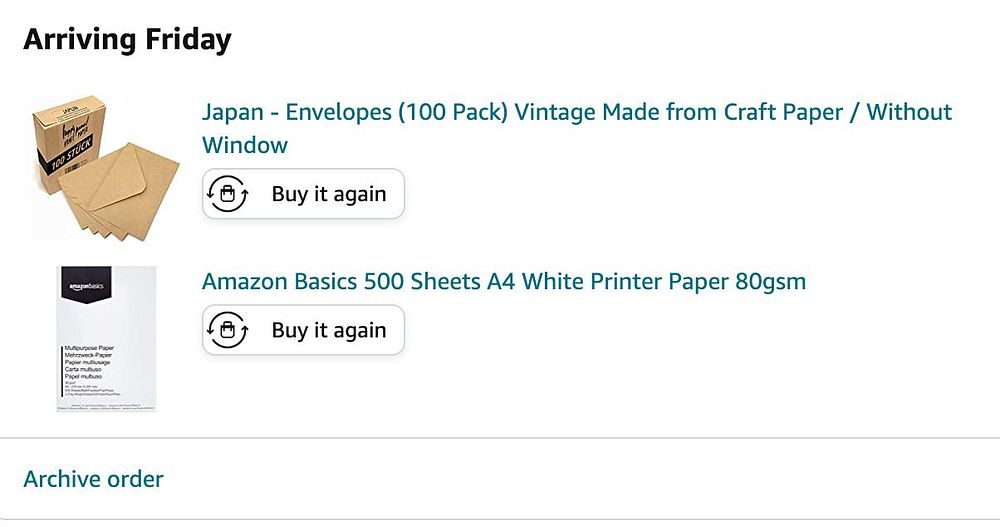Click 'Buy it again' text under the envelopes title
1000x527 pixels.
pos(328,194)
